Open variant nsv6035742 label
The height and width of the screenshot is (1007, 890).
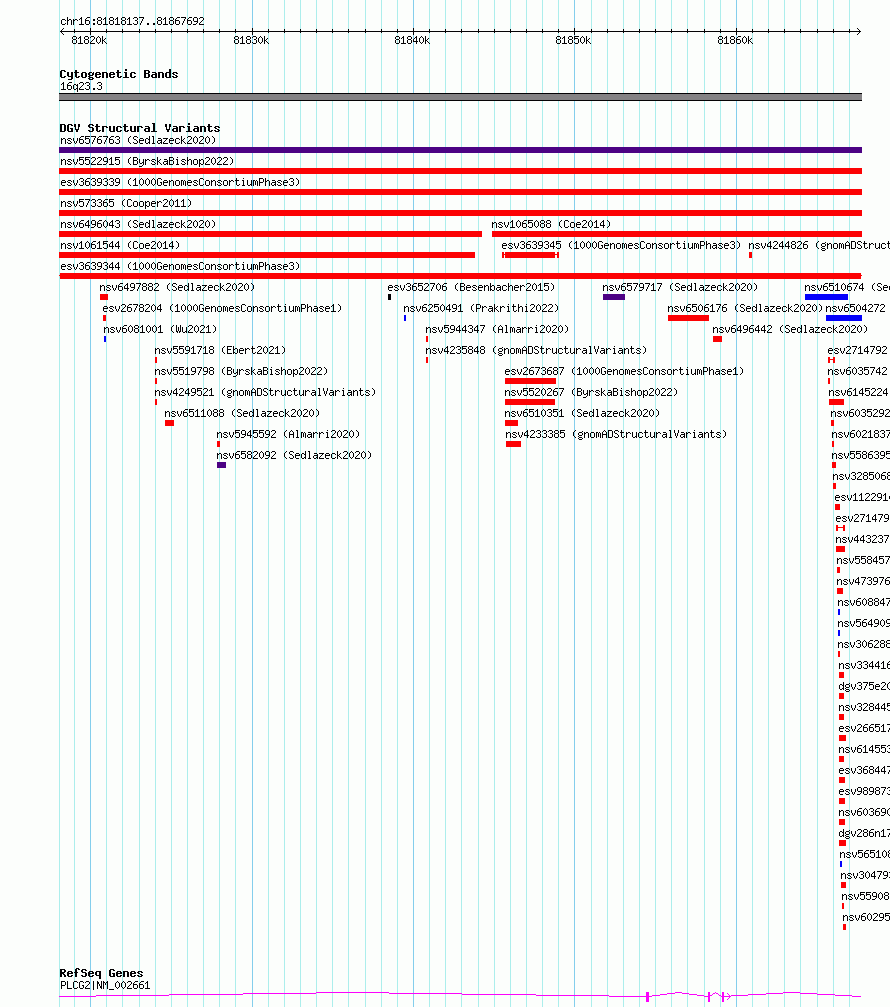(858, 372)
